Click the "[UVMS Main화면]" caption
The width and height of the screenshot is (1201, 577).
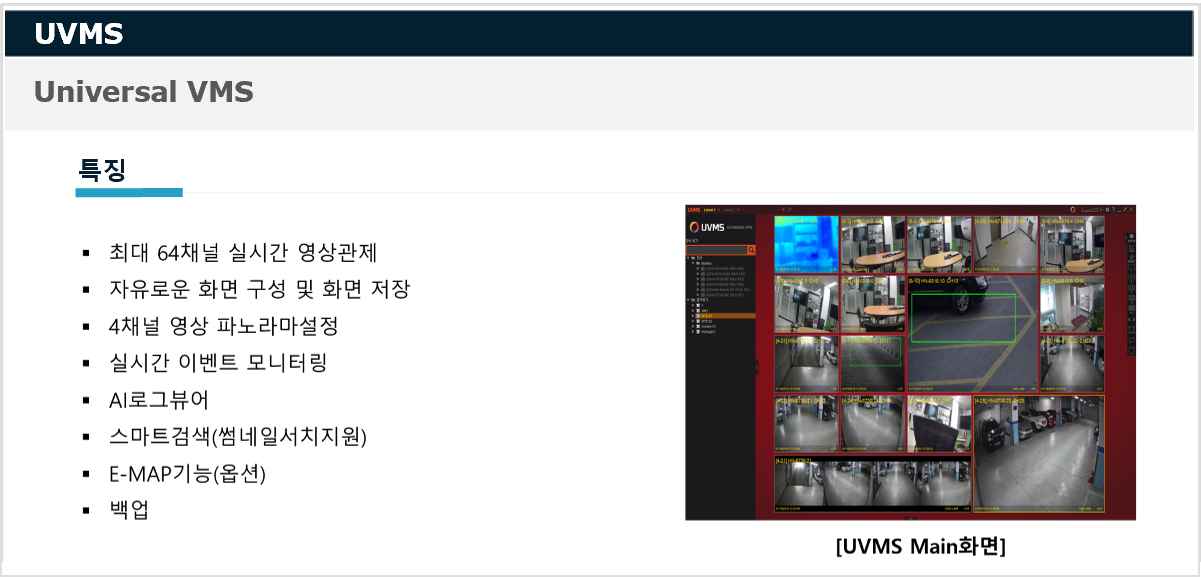pyautogui.click(x=920, y=546)
